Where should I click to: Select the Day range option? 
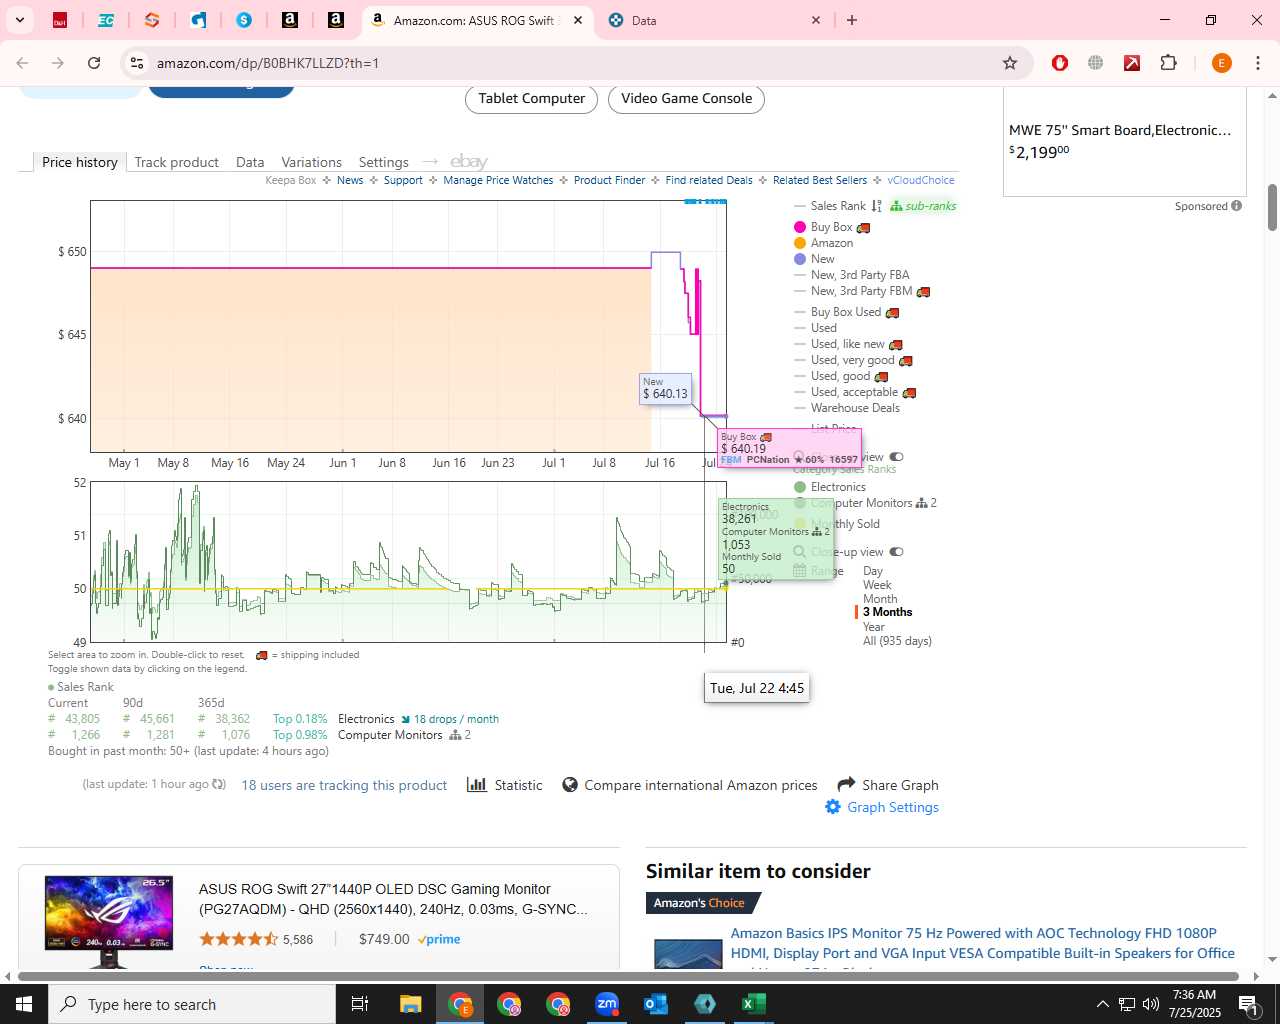pyautogui.click(x=873, y=571)
